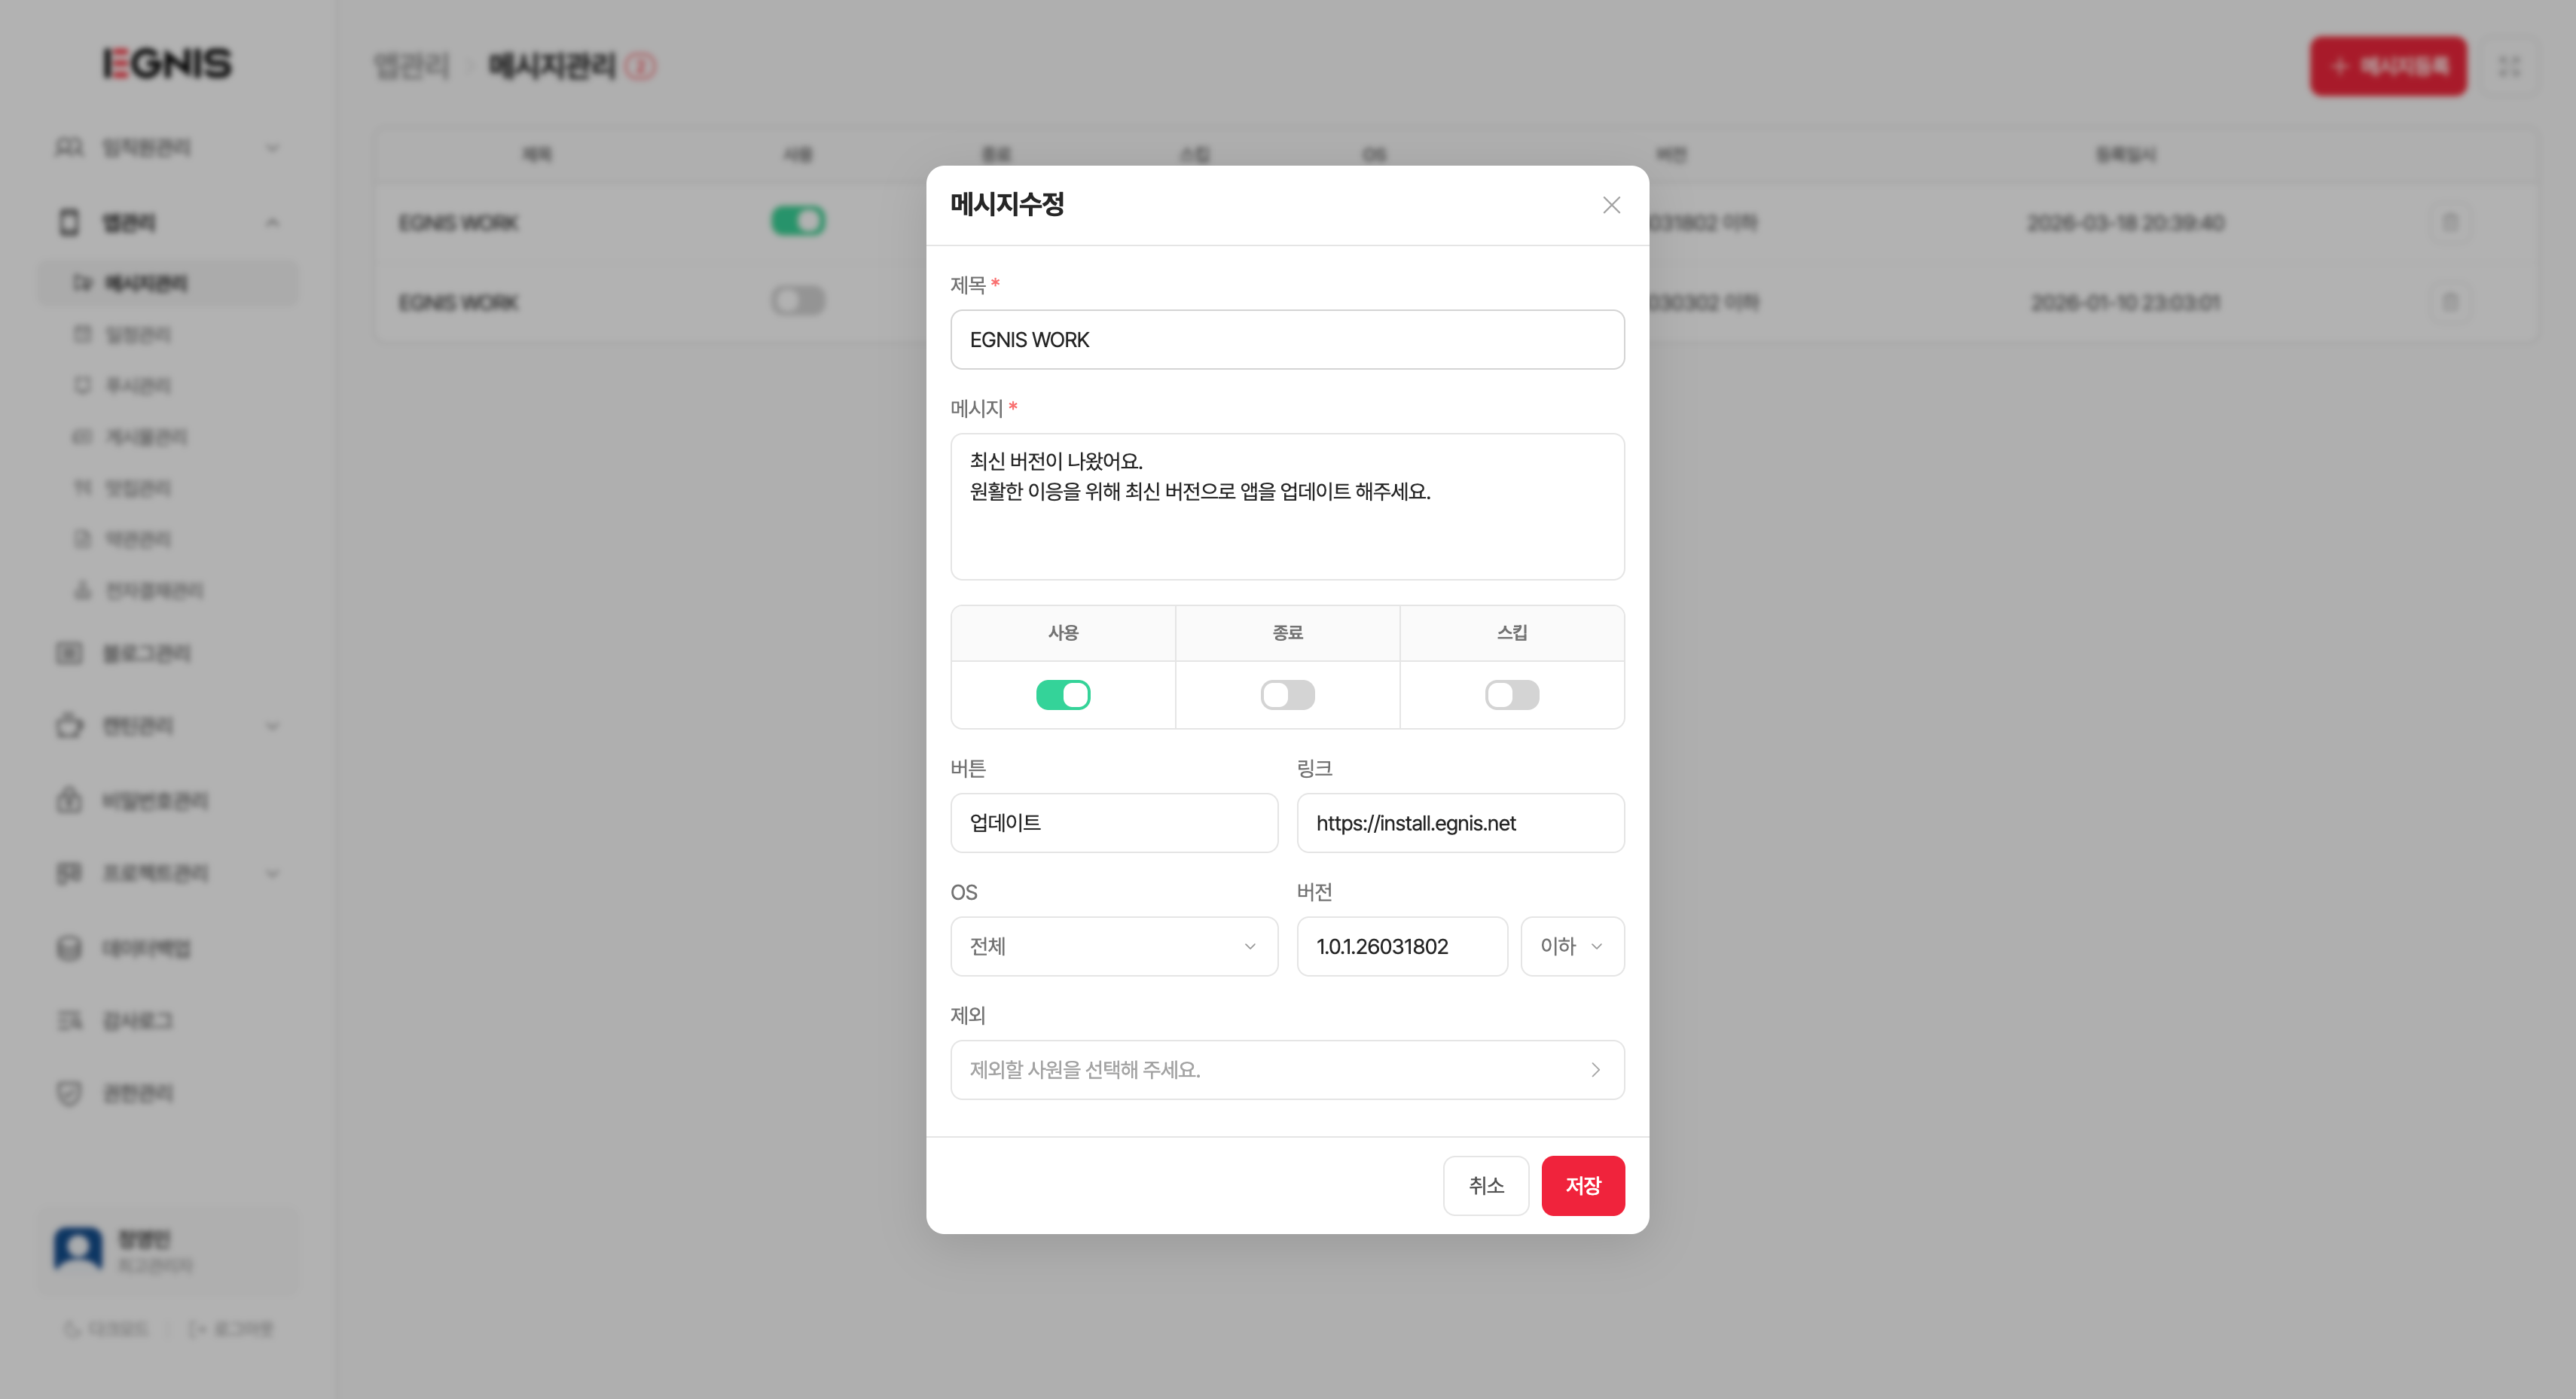The image size is (2576, 1399).
Task: Click first EGNIS WORK title in the table
Action: pos(458,222)
